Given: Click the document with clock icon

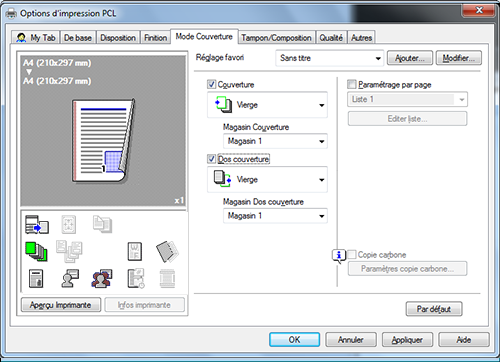Looking at the screenshot, I should click(x=136, y=279).
